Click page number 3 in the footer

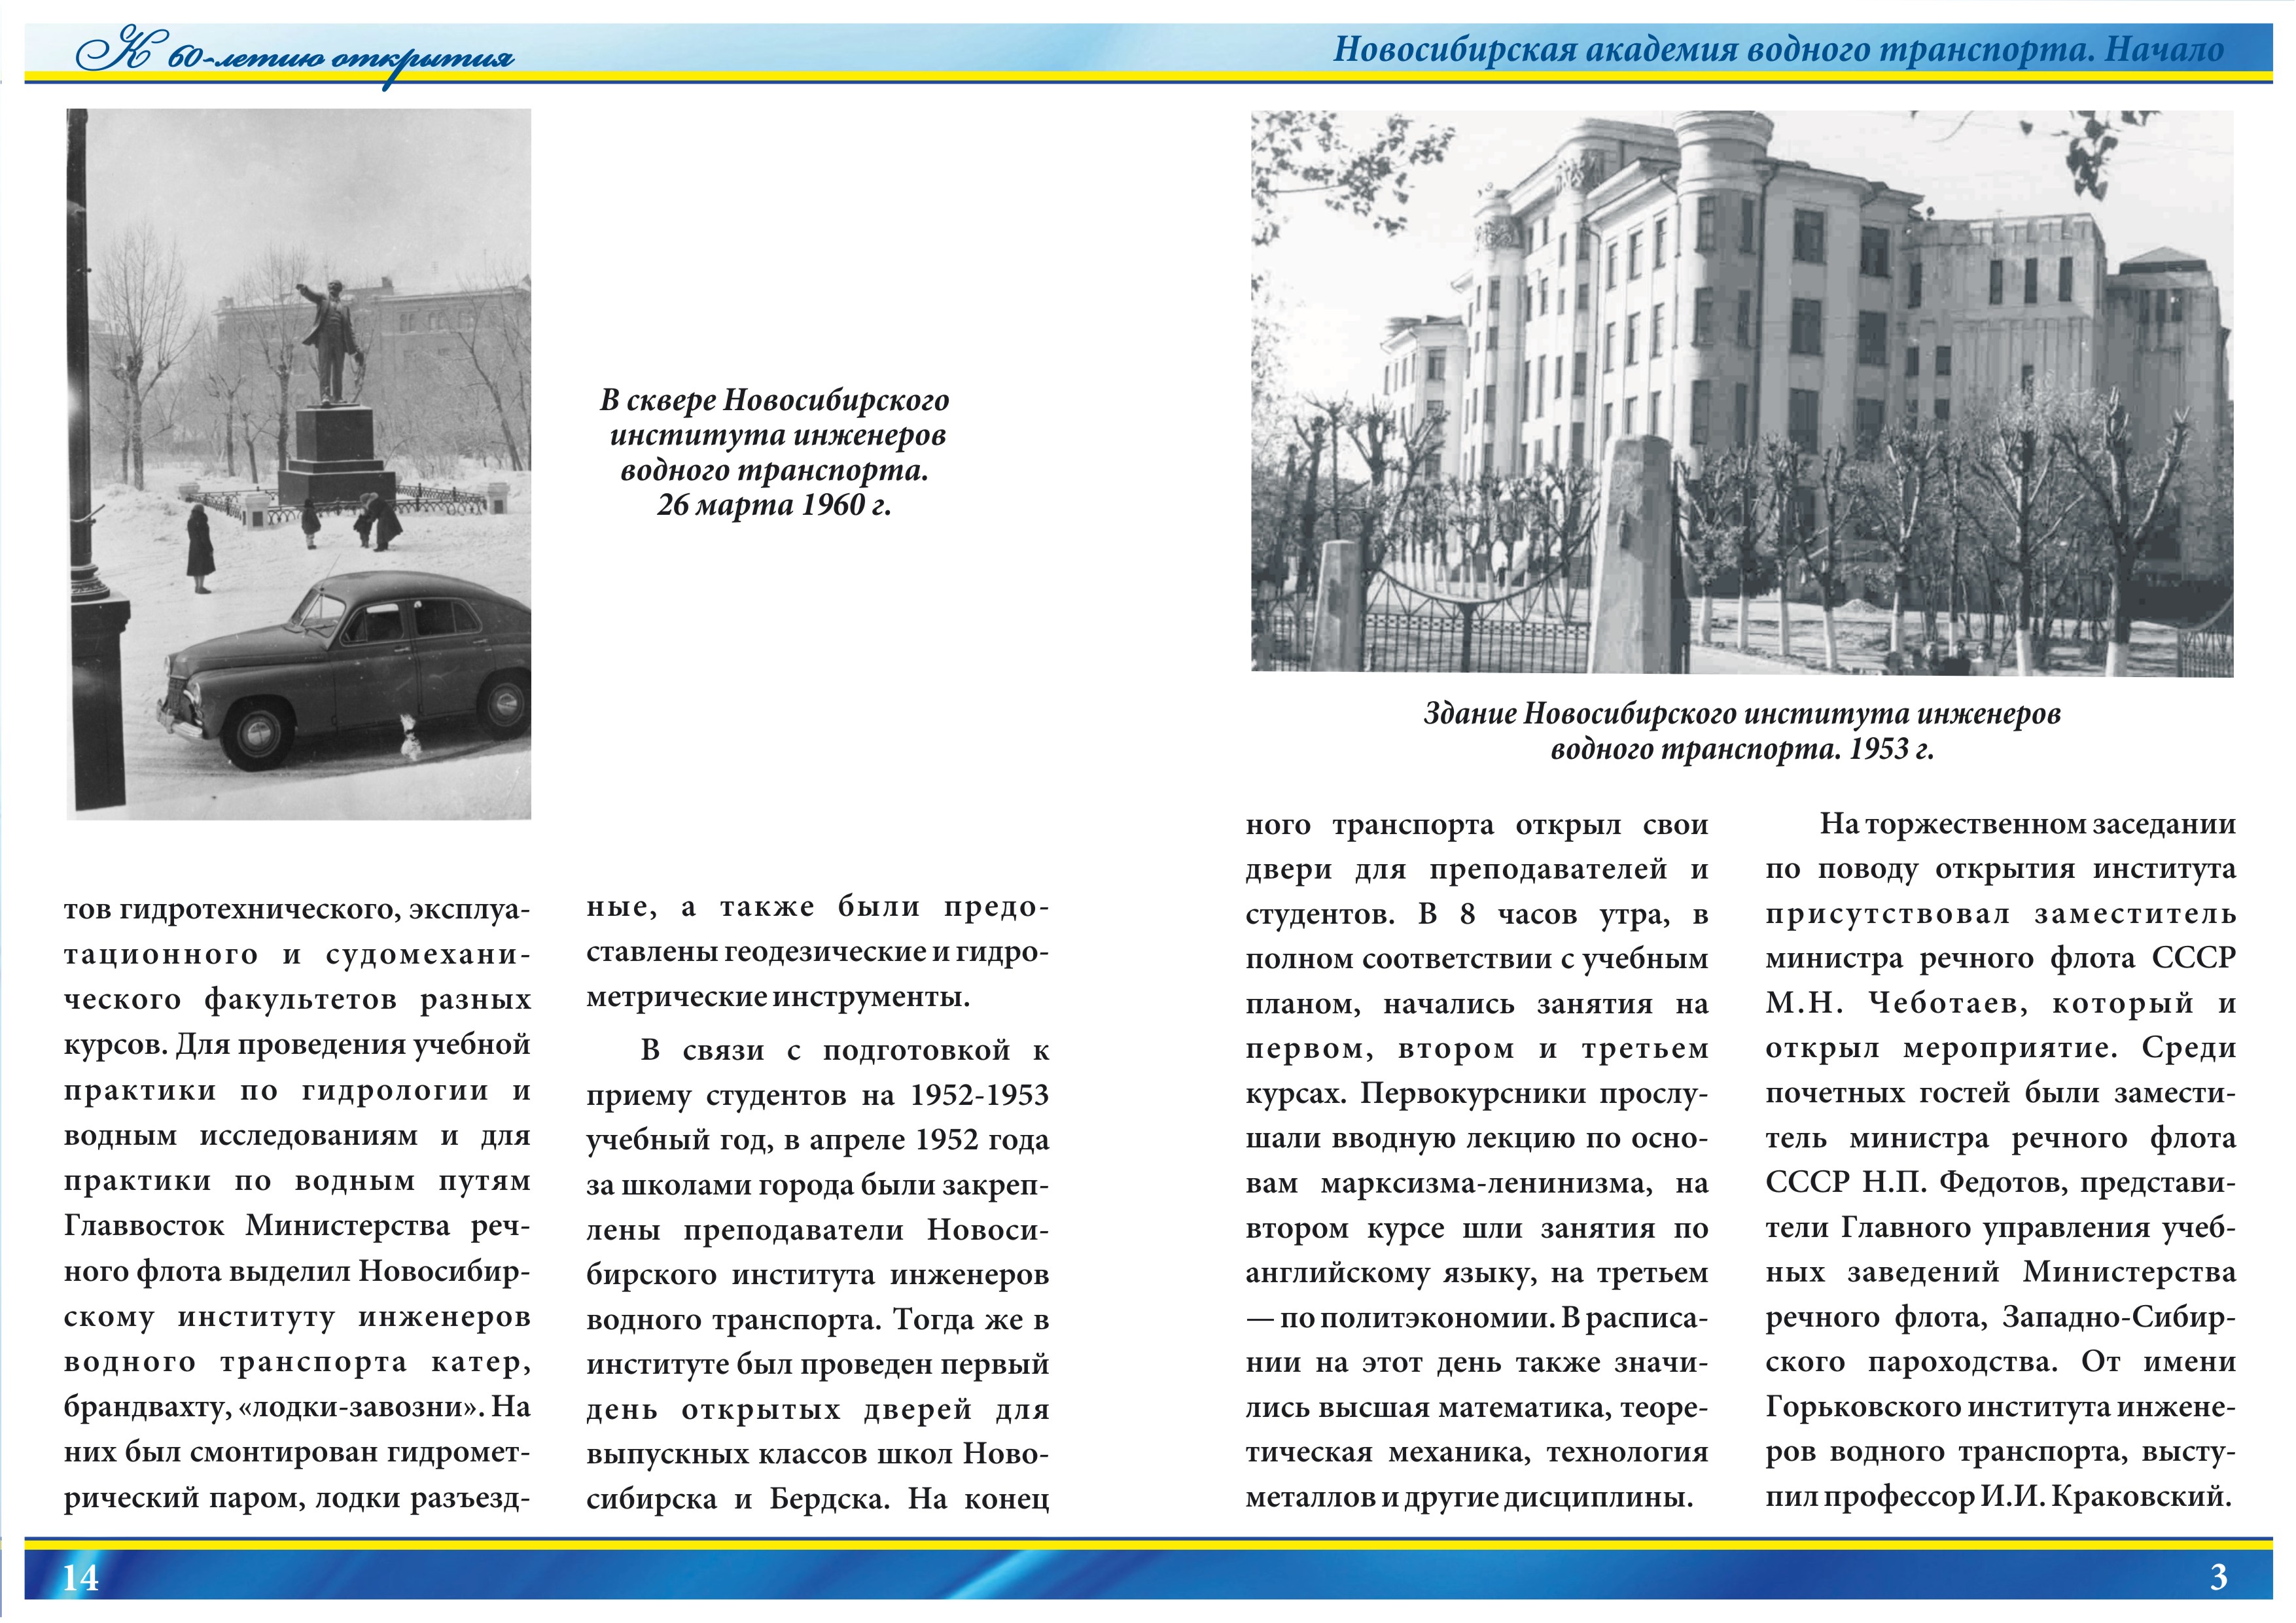(2218, 1577)
